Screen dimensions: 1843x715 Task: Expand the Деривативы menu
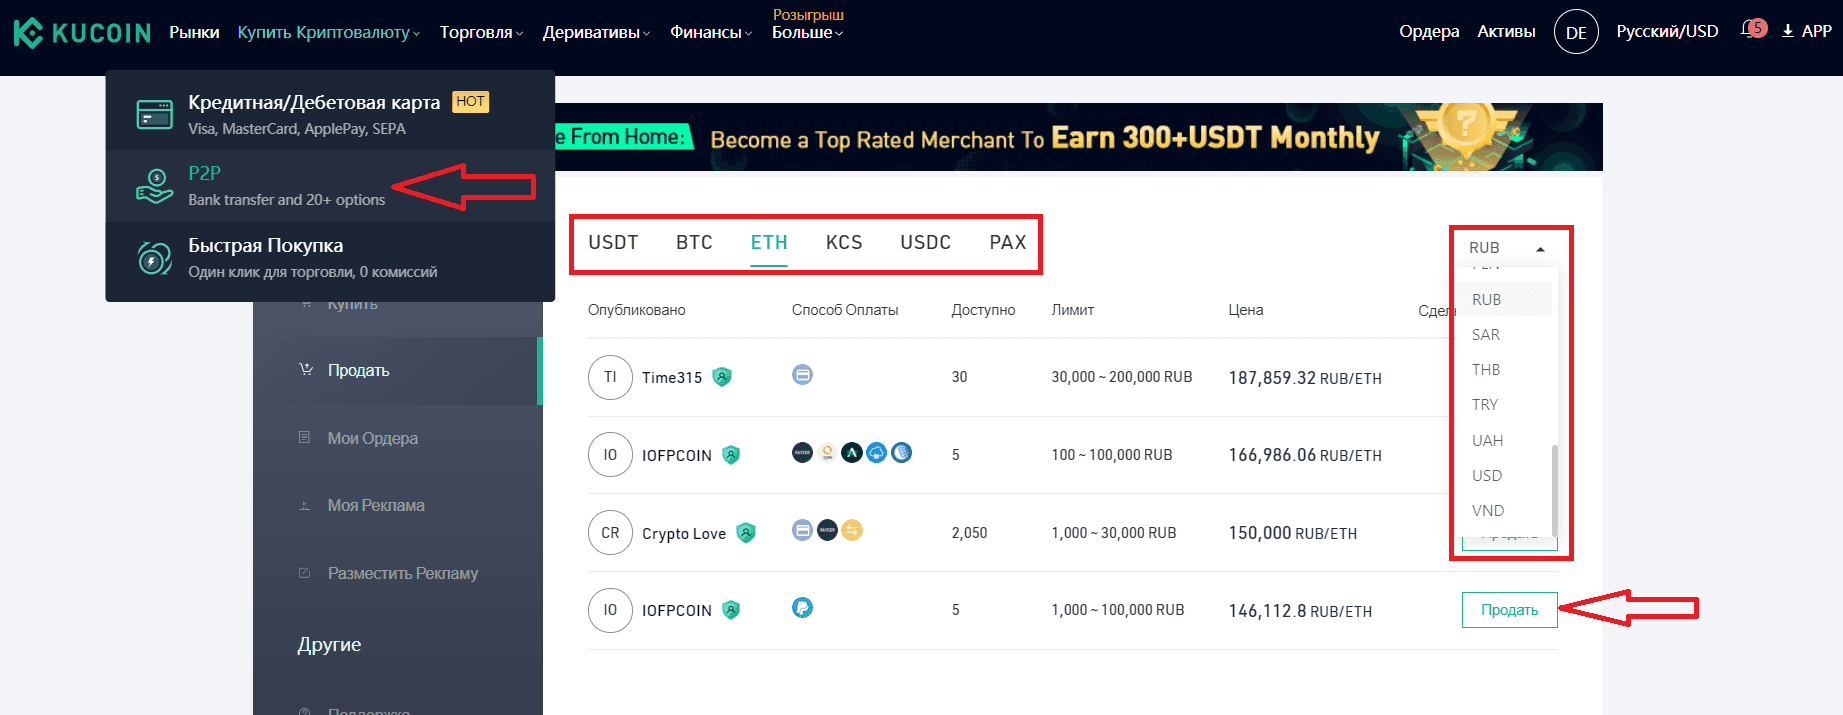pos(596,32)
